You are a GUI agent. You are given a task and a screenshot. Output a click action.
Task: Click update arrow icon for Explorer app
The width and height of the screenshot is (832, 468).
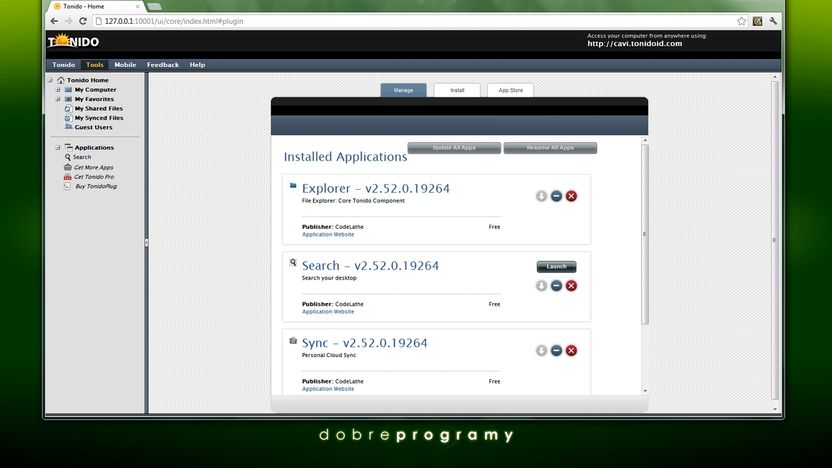(541, 196)
